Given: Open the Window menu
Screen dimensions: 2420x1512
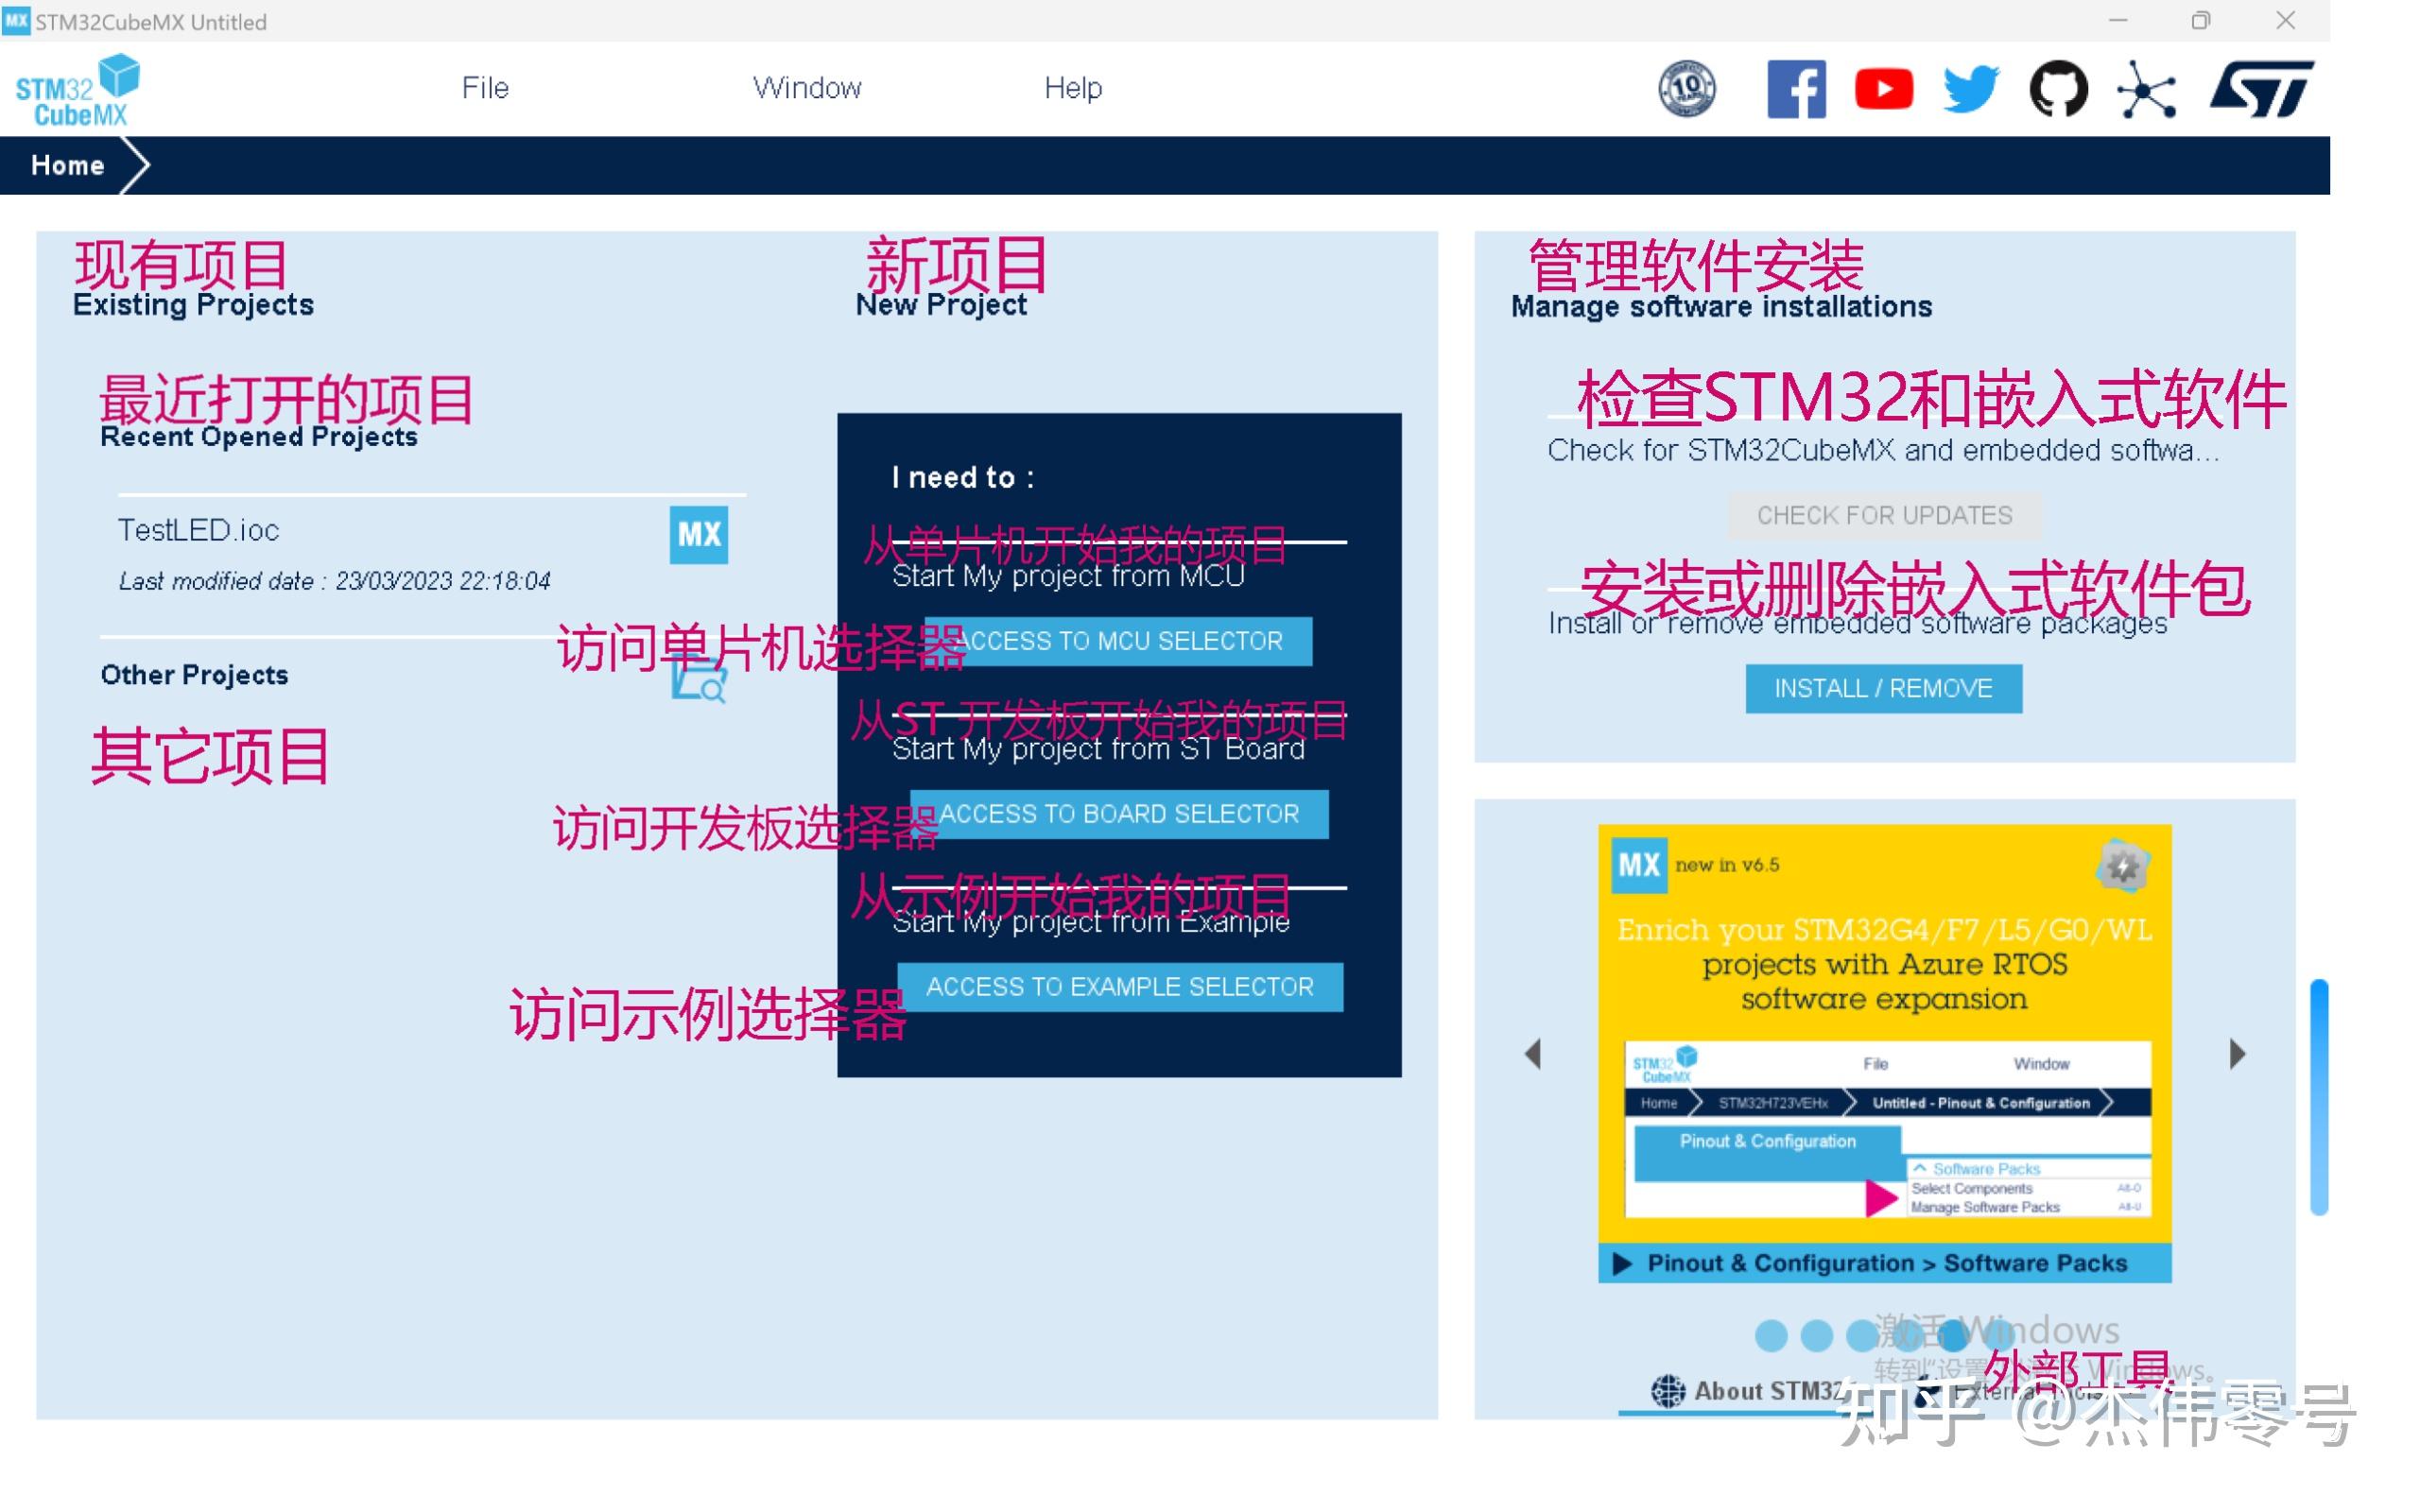Looking at the screenshot, I should tap(806, 88).
